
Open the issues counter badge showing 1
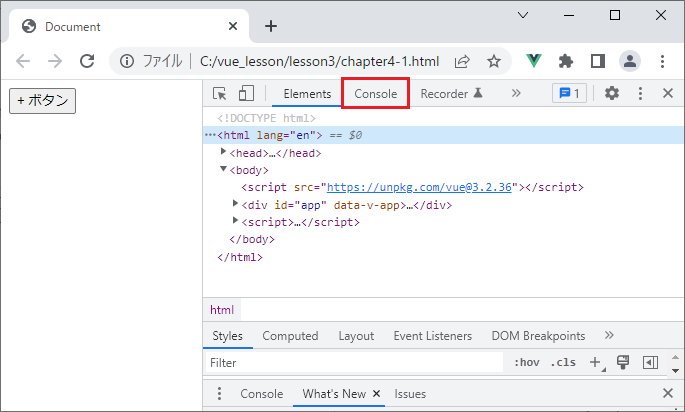(x=569, y=93)
